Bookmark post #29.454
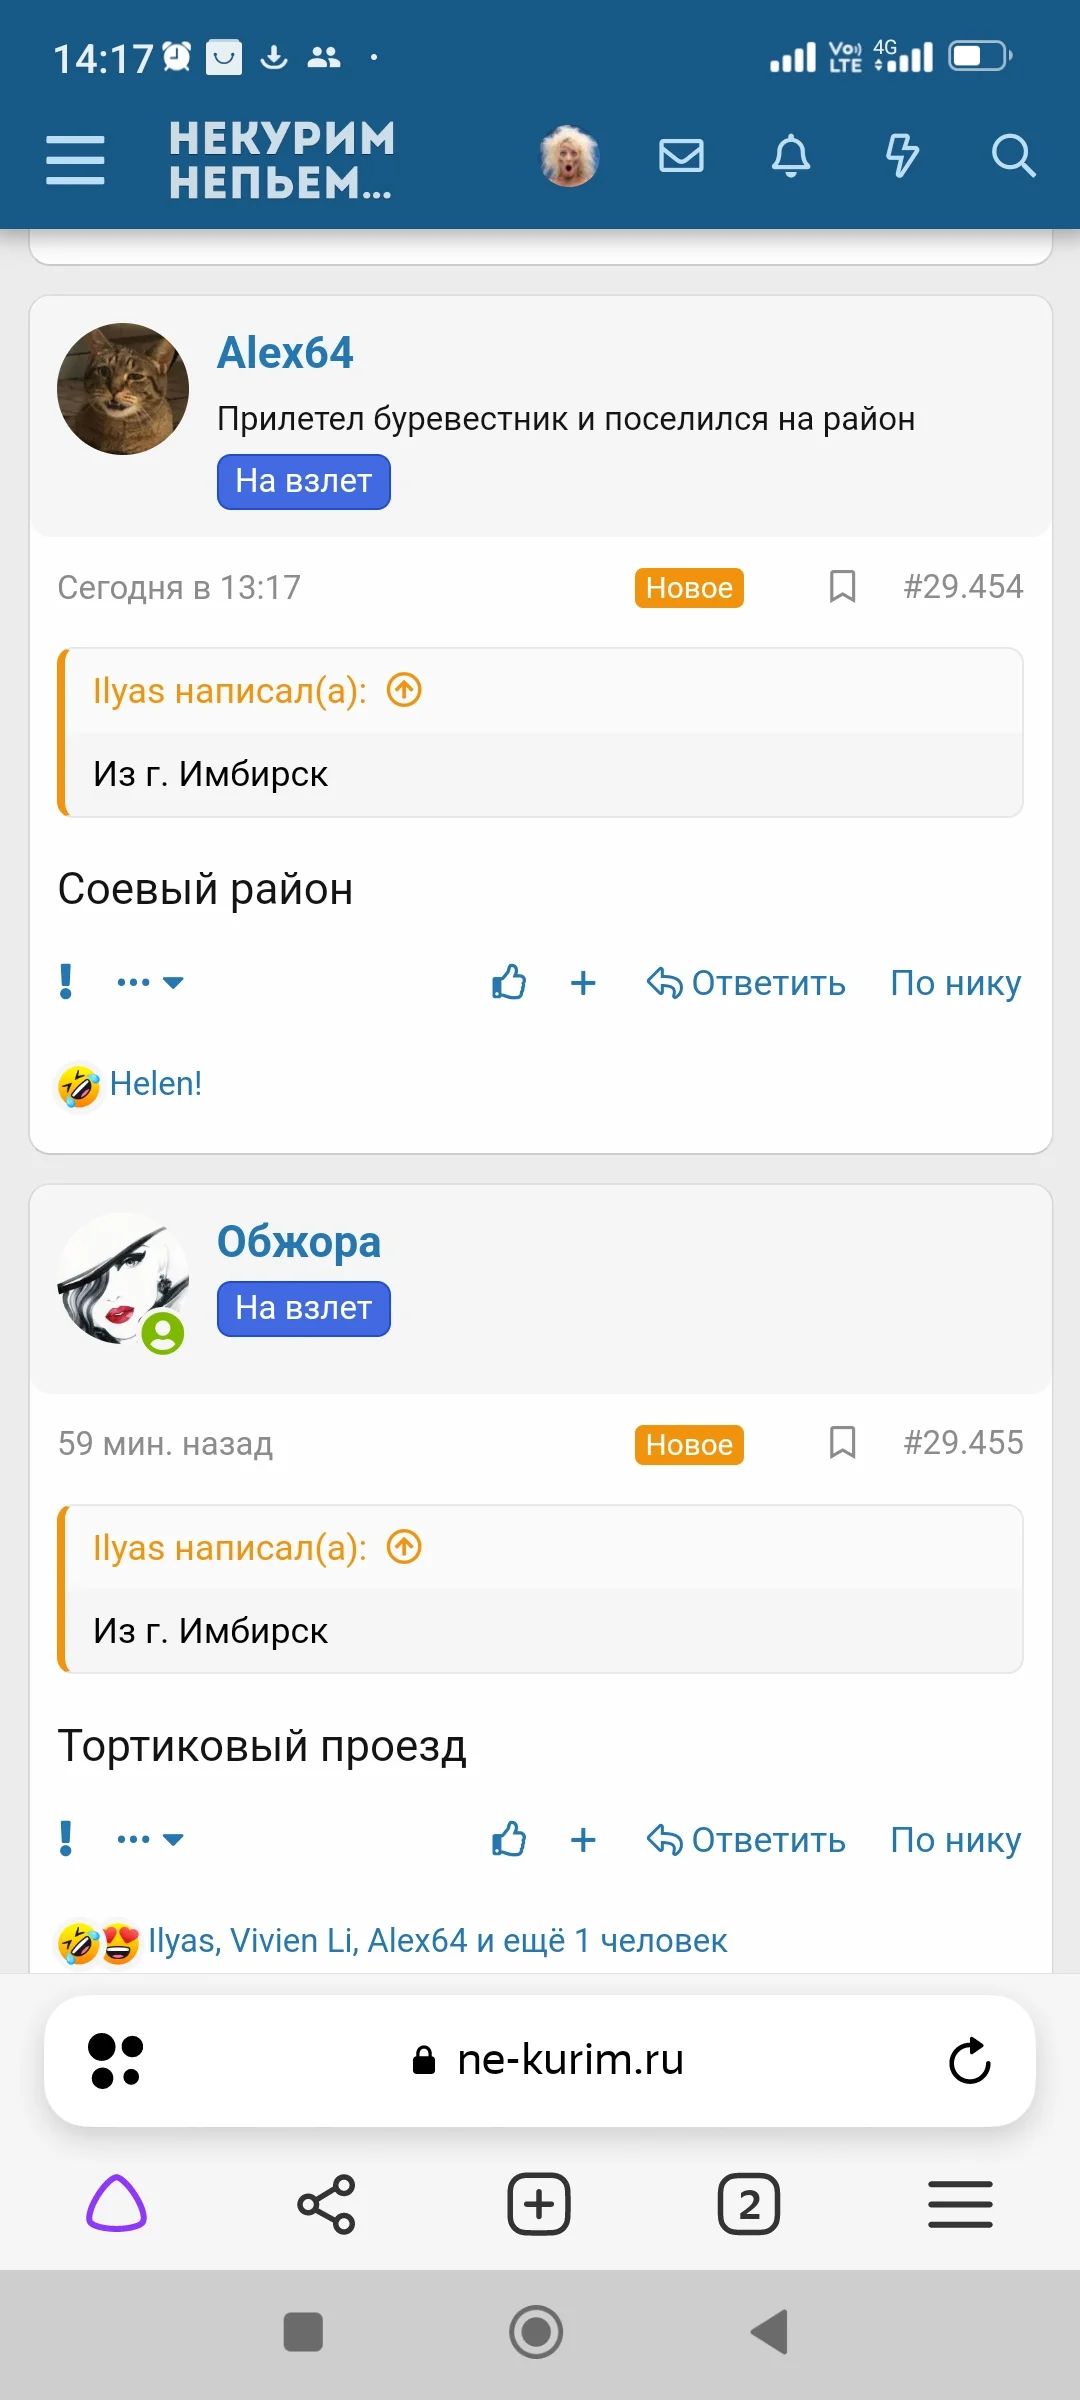Viewport: 1080px width, 2400px height. [x=841, y=587]
